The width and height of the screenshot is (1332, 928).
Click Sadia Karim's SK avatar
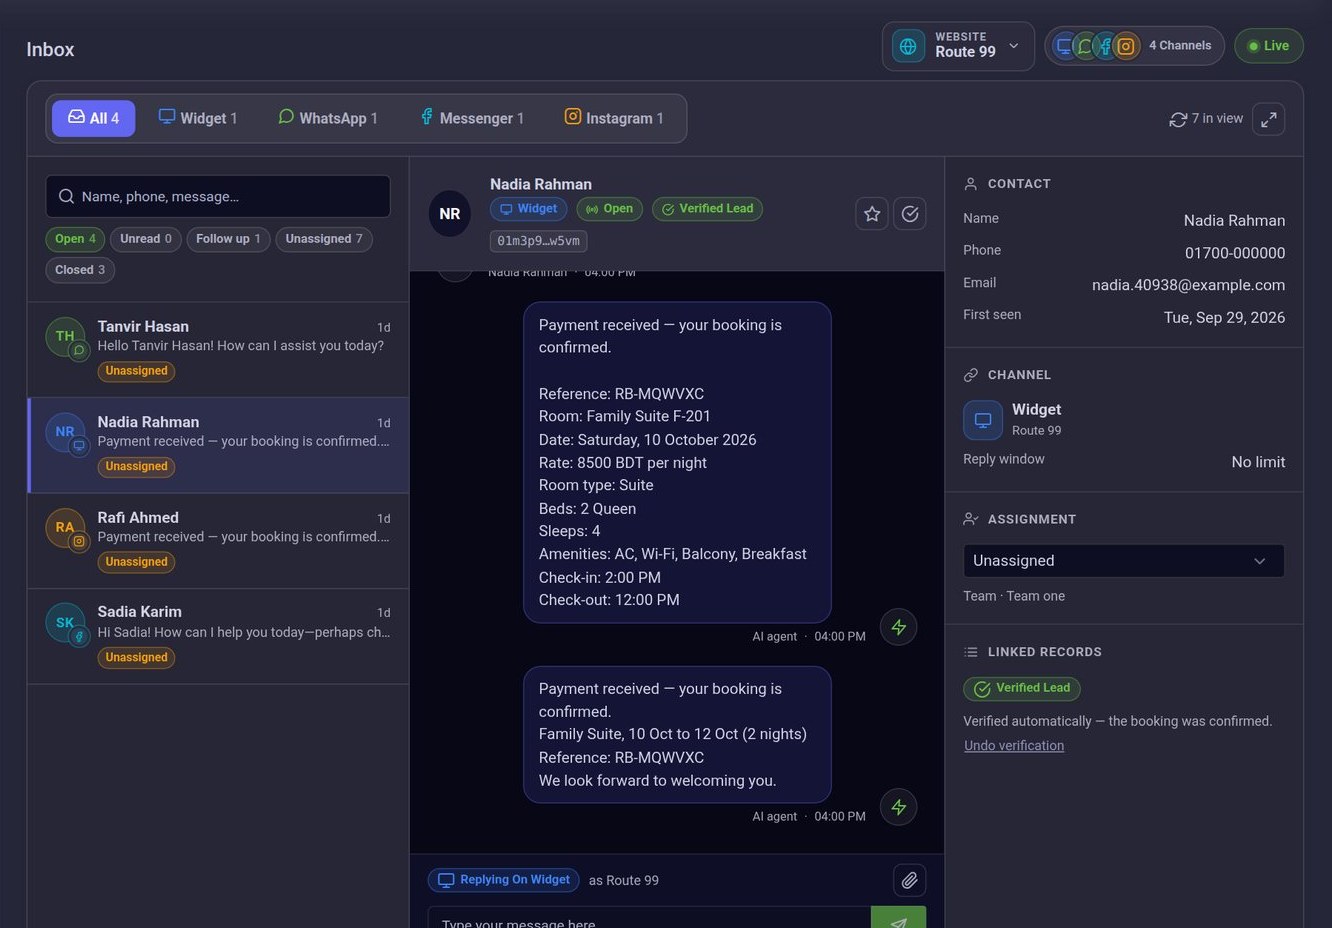[x=65, y=622]
